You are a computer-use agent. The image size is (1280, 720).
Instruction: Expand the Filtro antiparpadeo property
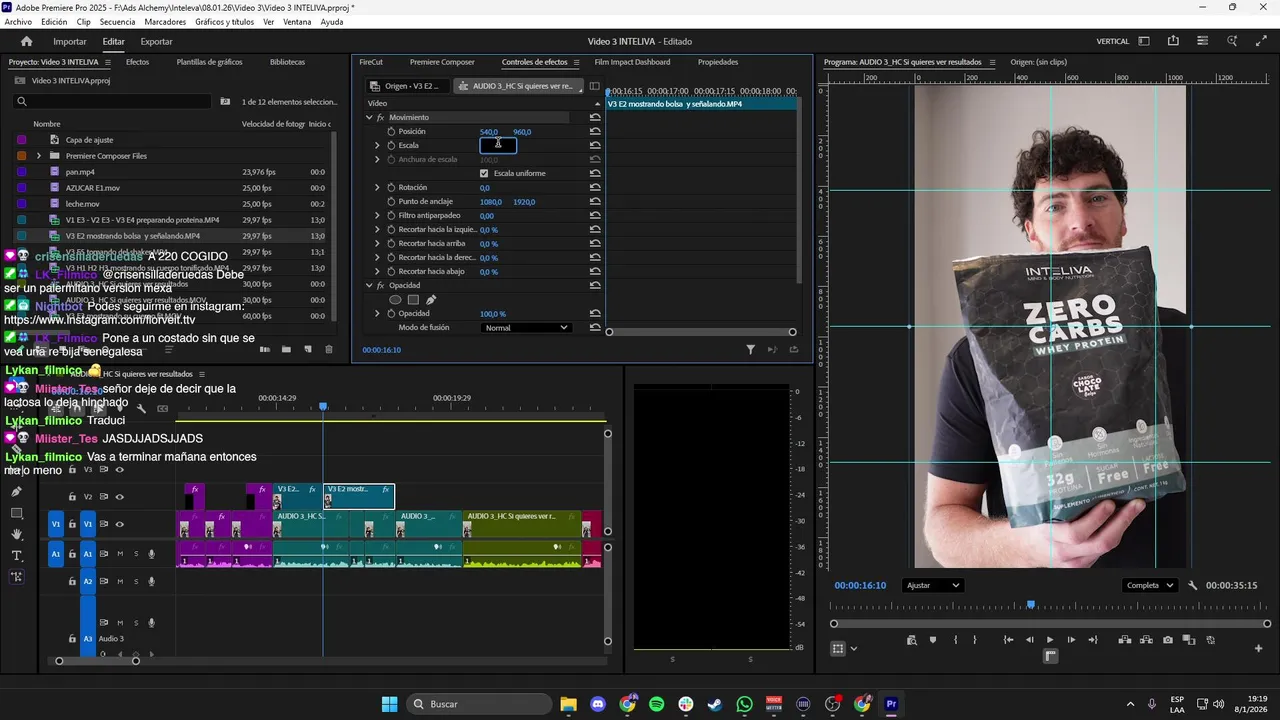coord(377,215)
